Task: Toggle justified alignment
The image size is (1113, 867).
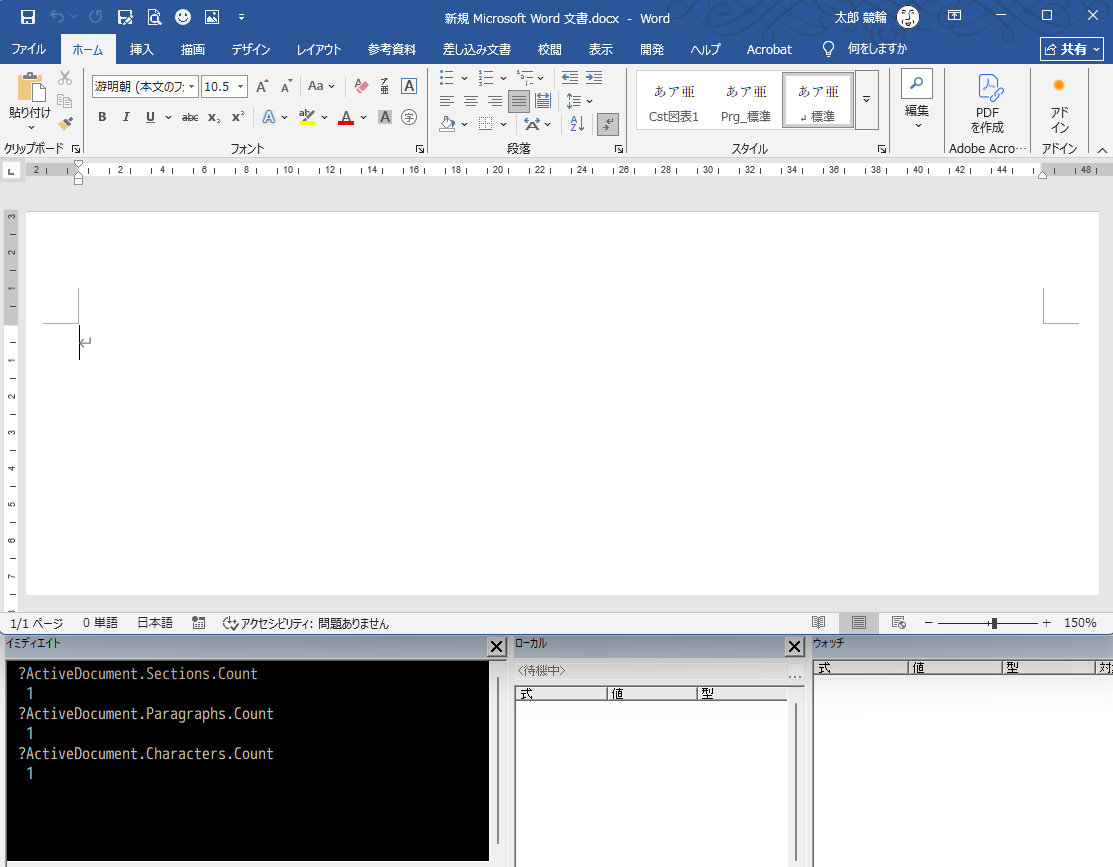Action: (519, 101)
